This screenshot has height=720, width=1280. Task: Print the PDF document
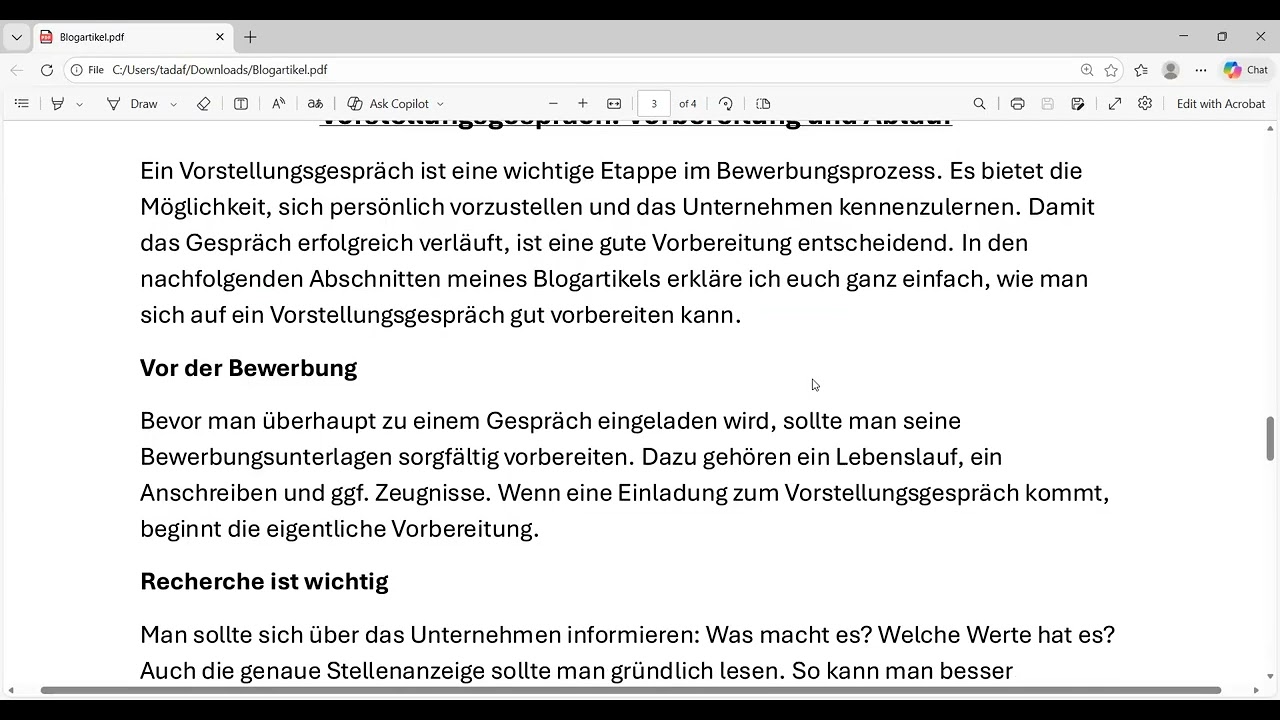tap(1017, 104)
